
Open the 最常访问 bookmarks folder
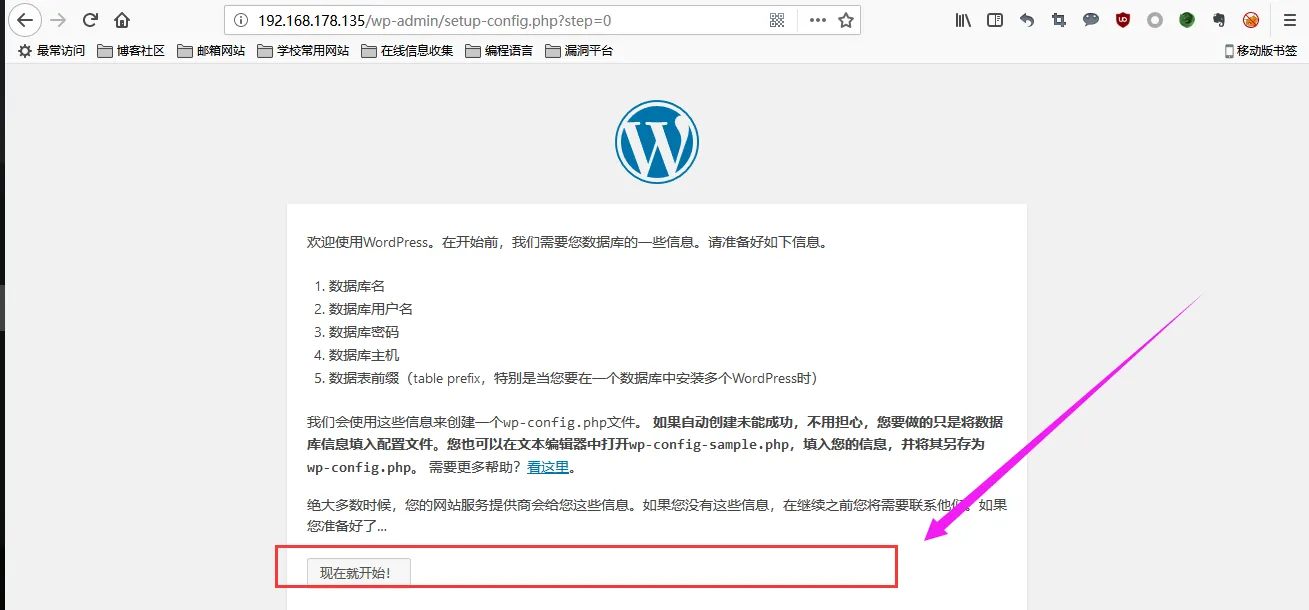pos(52,50)
